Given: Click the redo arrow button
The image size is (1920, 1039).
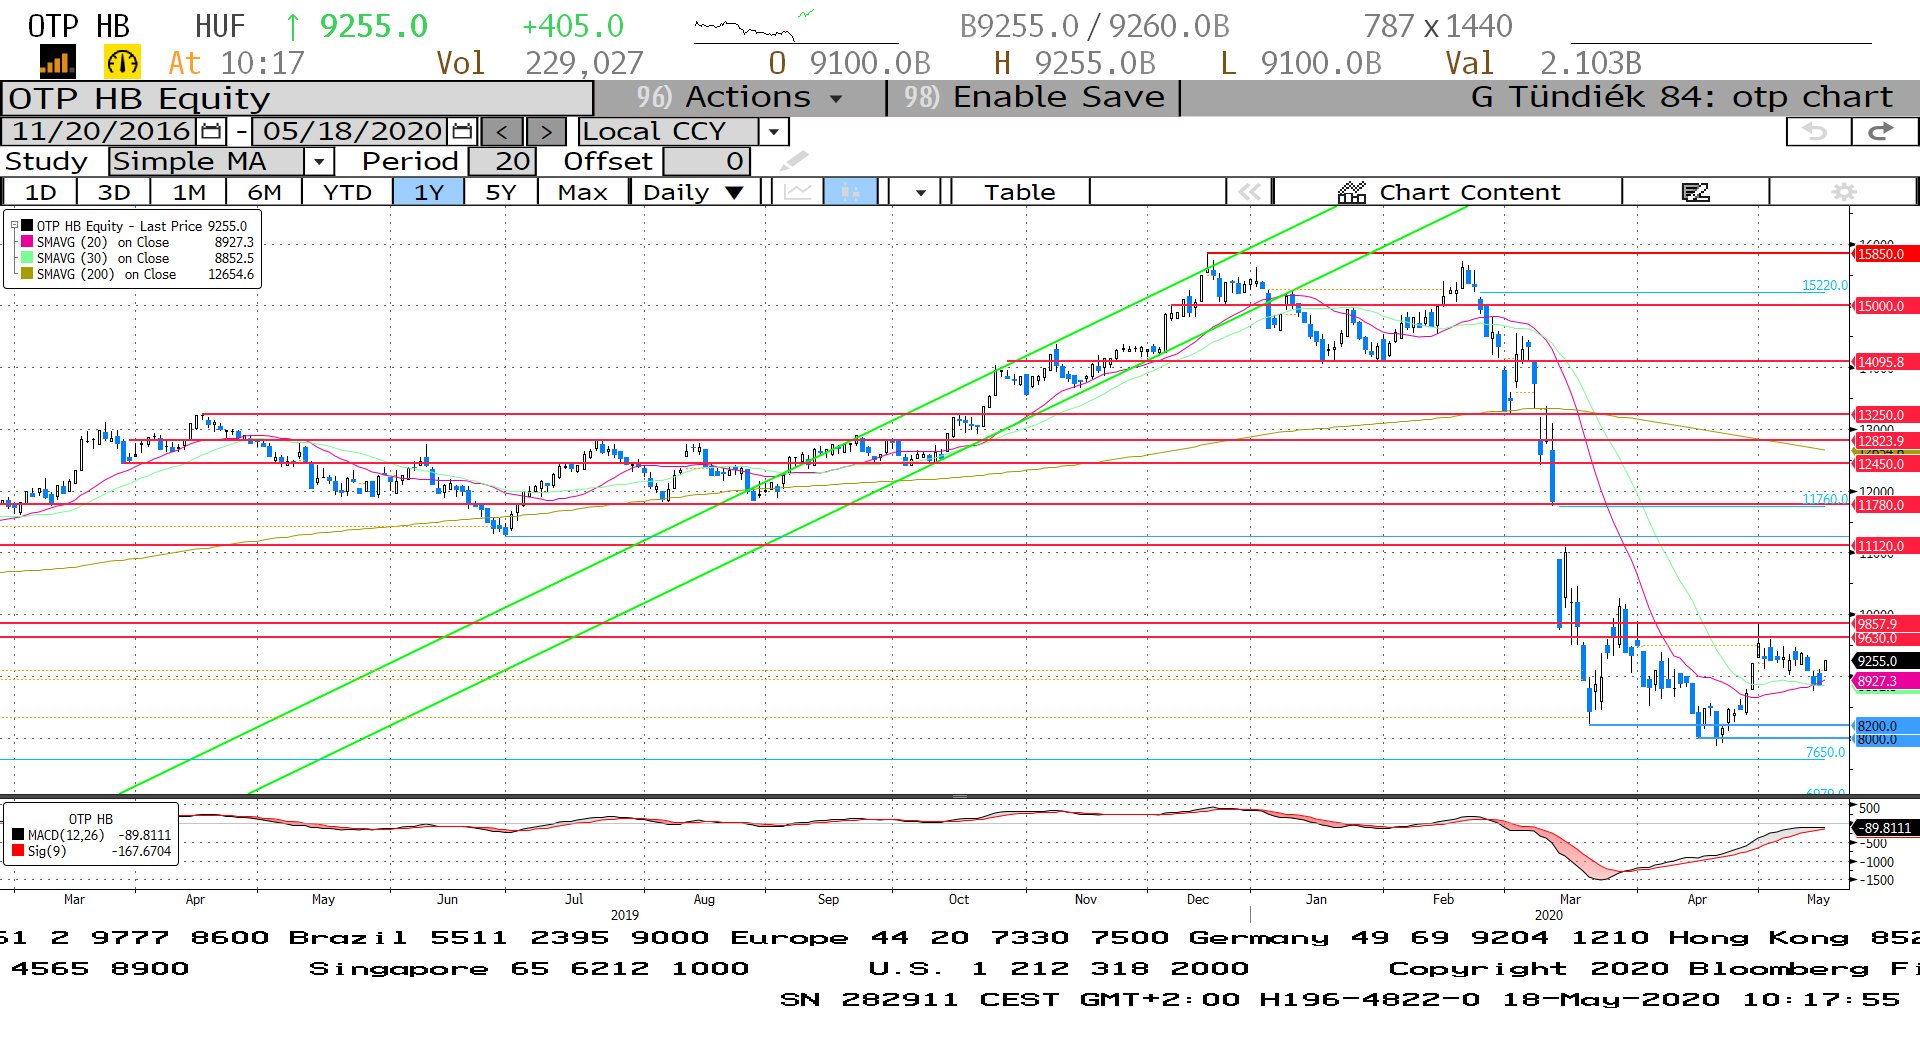Looking at the screenshot, I should coord(1883,131).
